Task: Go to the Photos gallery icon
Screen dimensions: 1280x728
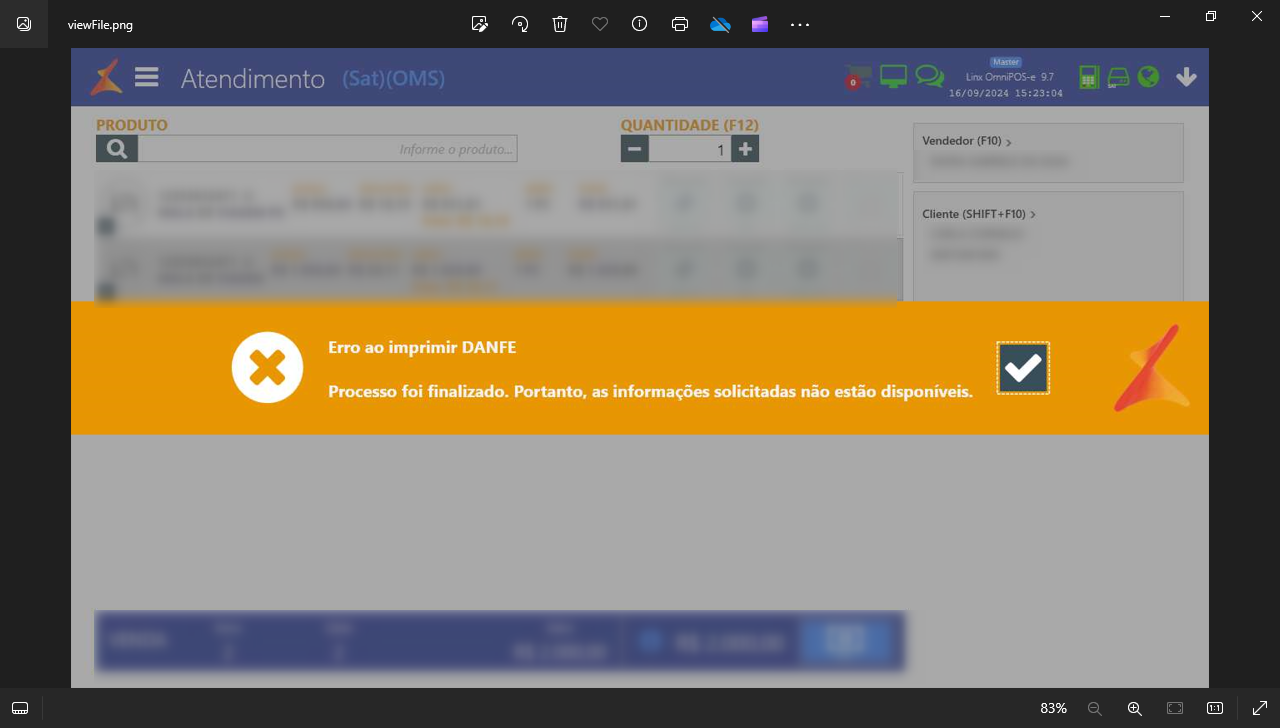Action: (x=24, y=24)
